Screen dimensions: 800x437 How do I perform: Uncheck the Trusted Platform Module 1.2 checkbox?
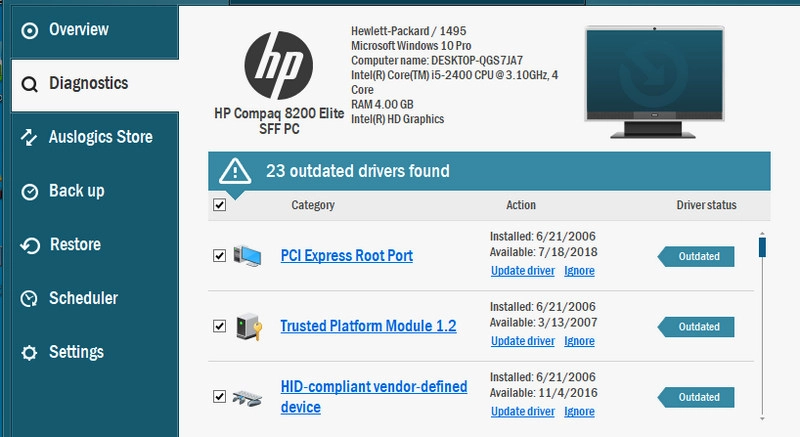(219, 326)
